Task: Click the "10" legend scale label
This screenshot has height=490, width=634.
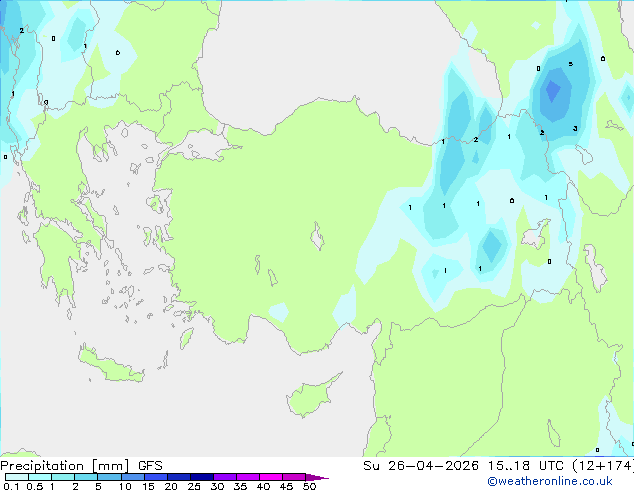Action: (125, 486)
